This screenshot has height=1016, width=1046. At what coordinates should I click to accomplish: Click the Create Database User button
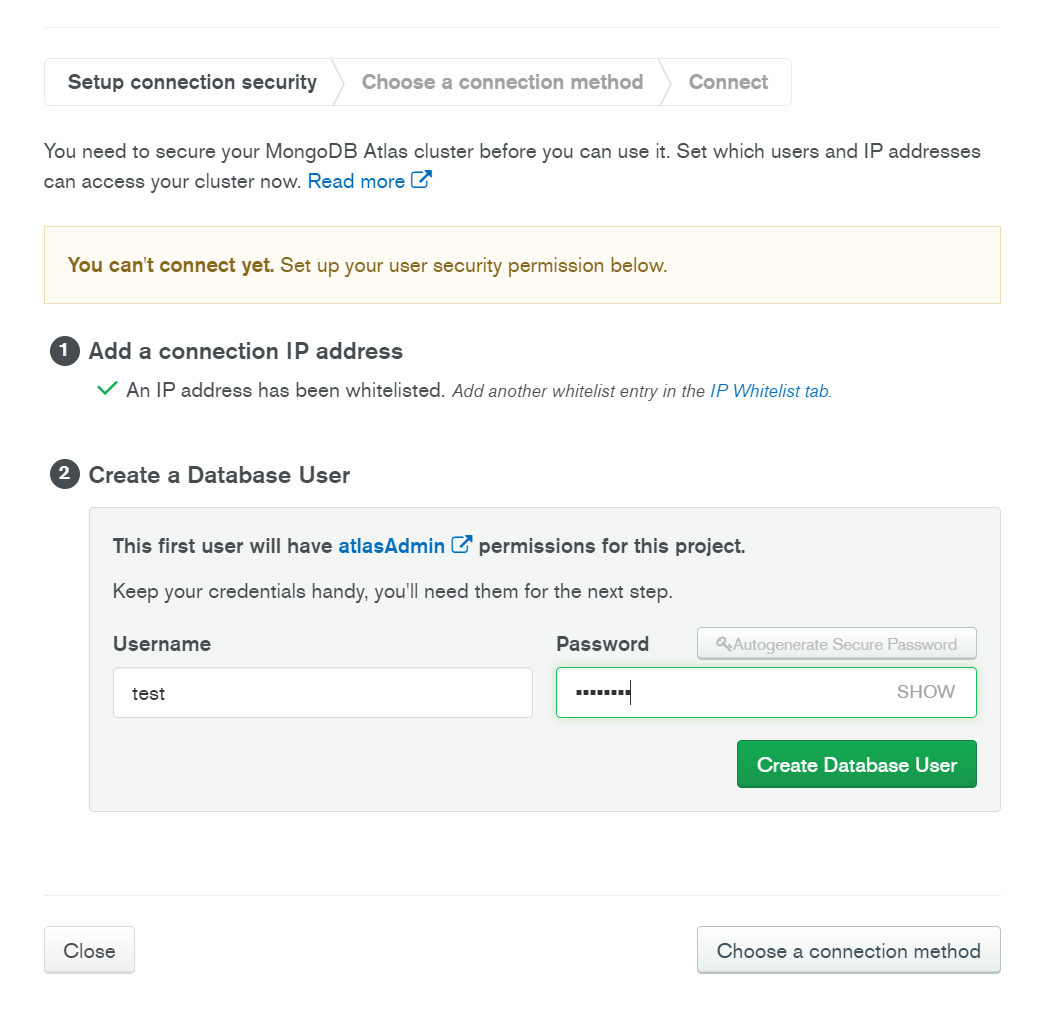tap(856, 765)
